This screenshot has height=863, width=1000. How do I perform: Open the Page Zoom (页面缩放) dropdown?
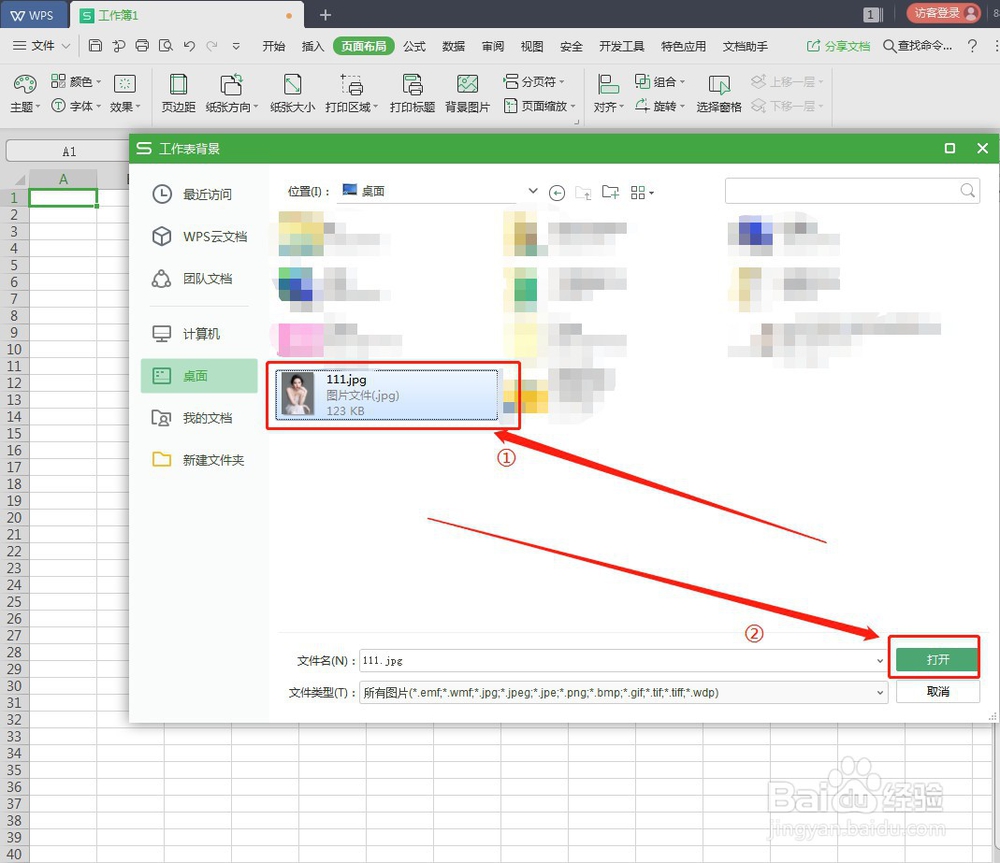point(540,106)
